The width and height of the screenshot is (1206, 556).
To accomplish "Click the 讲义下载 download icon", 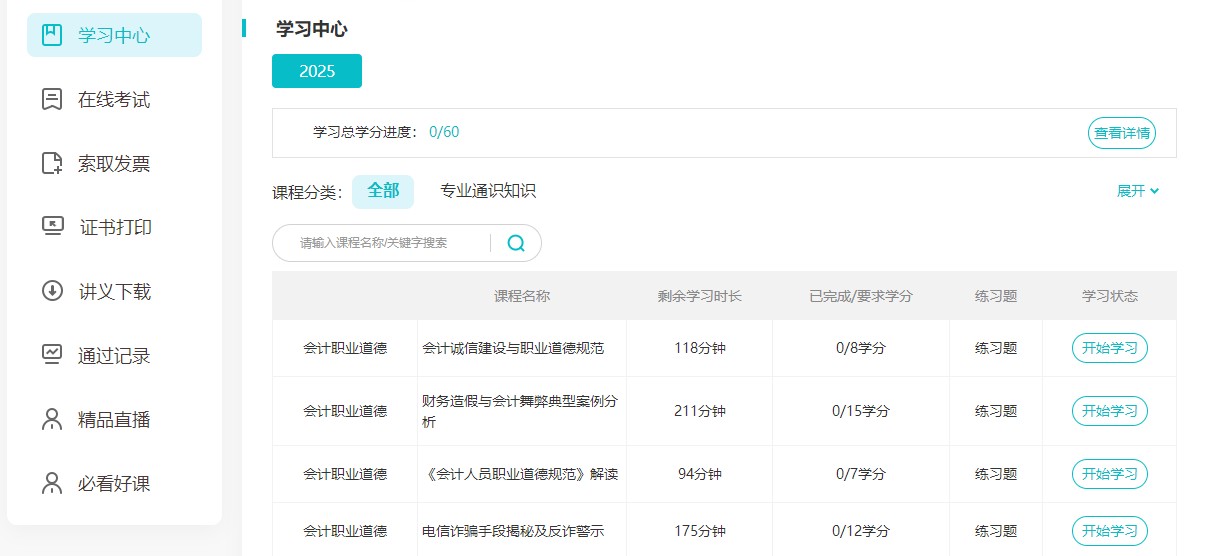I will (x=52, y=292).
